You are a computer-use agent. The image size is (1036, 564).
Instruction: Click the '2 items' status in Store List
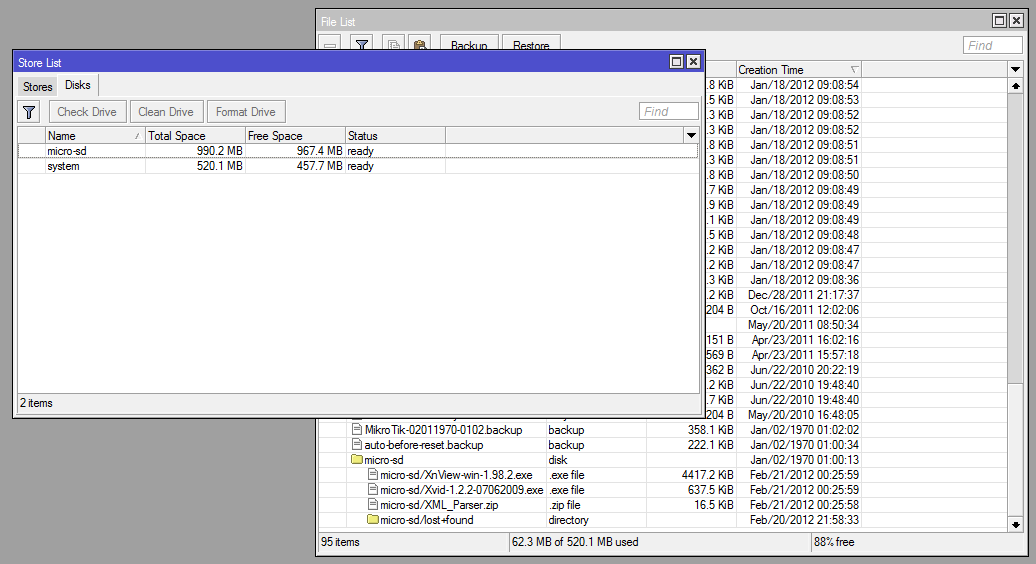pyautogui.click(x=36, y=403)
